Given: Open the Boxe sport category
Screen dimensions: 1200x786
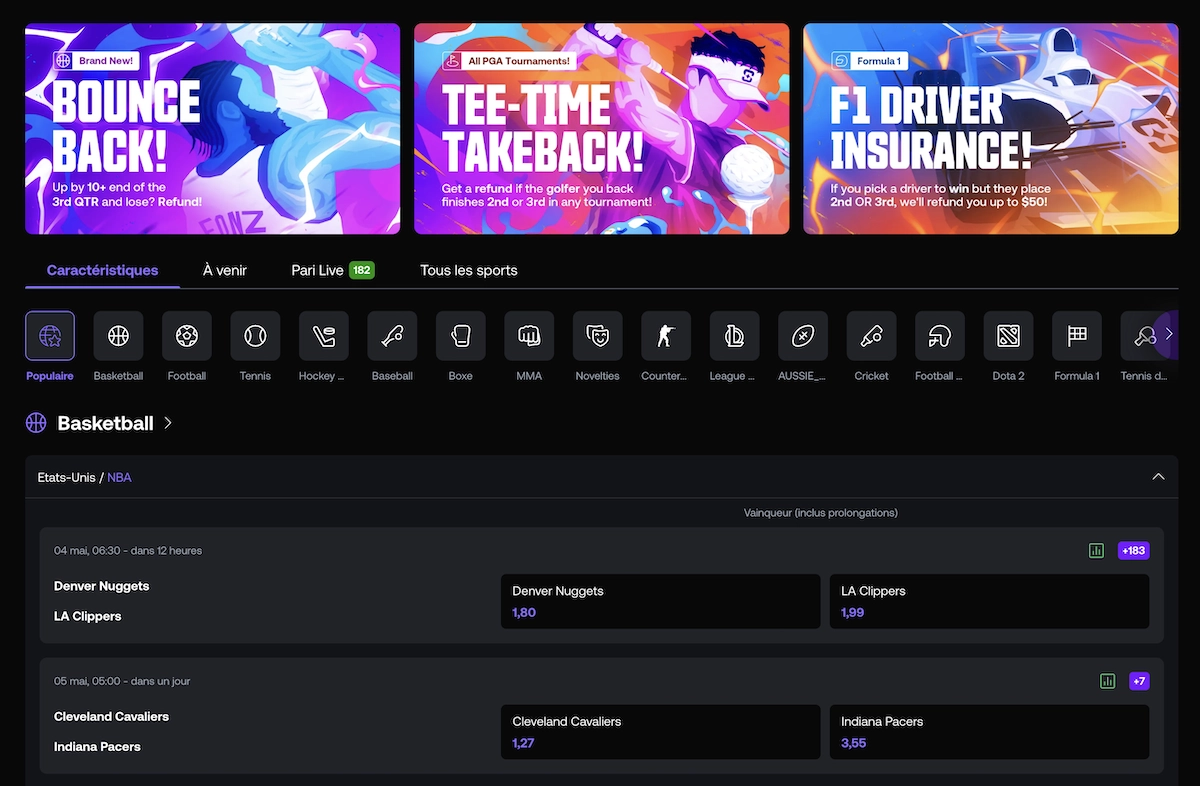Looking at the screenshot, I should pos(460,336).
